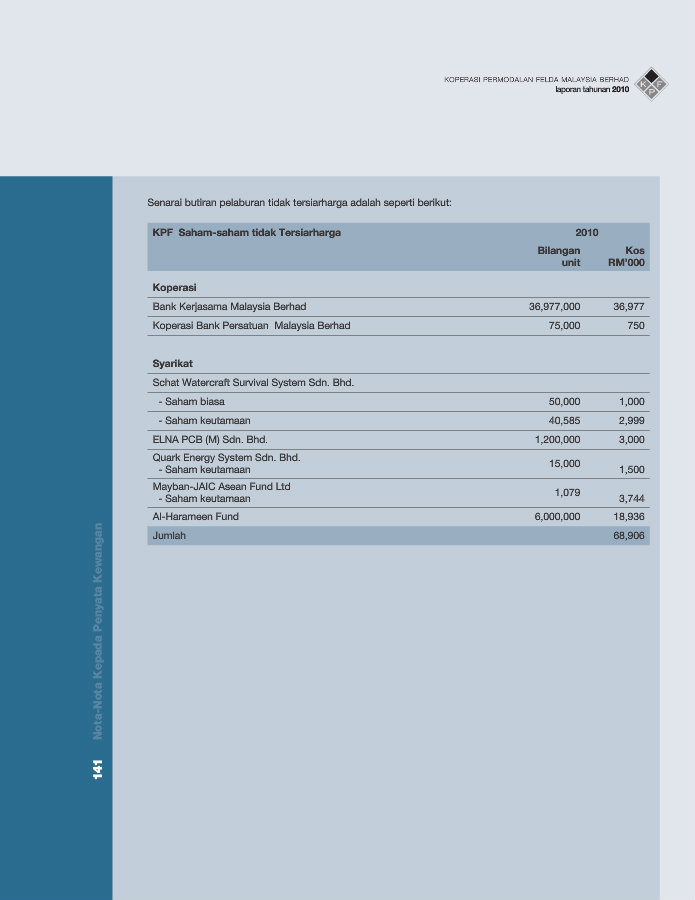This screenshot has width=695, height=900.
Task: Click the 2010 column header
Action: 586,232
